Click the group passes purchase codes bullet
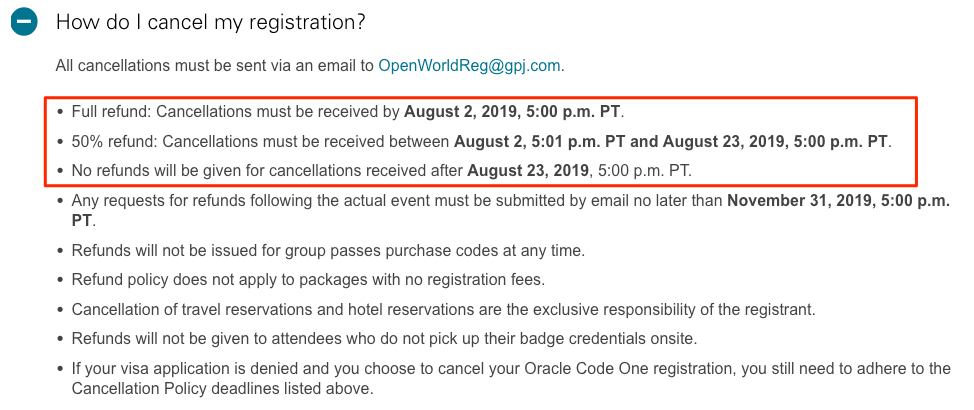Image resolution: width=974 pixels, height=410 pixels. tap(328, 251)
